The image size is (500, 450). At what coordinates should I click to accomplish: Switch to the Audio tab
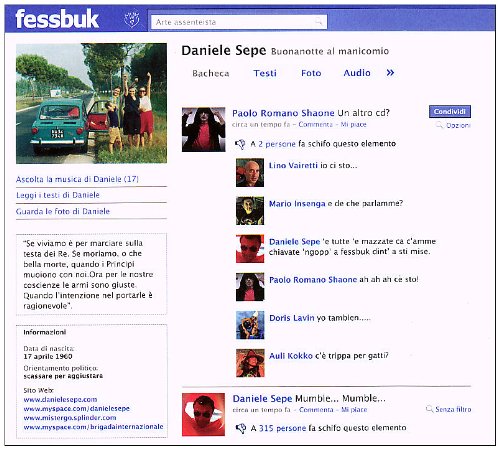point(357,73)
